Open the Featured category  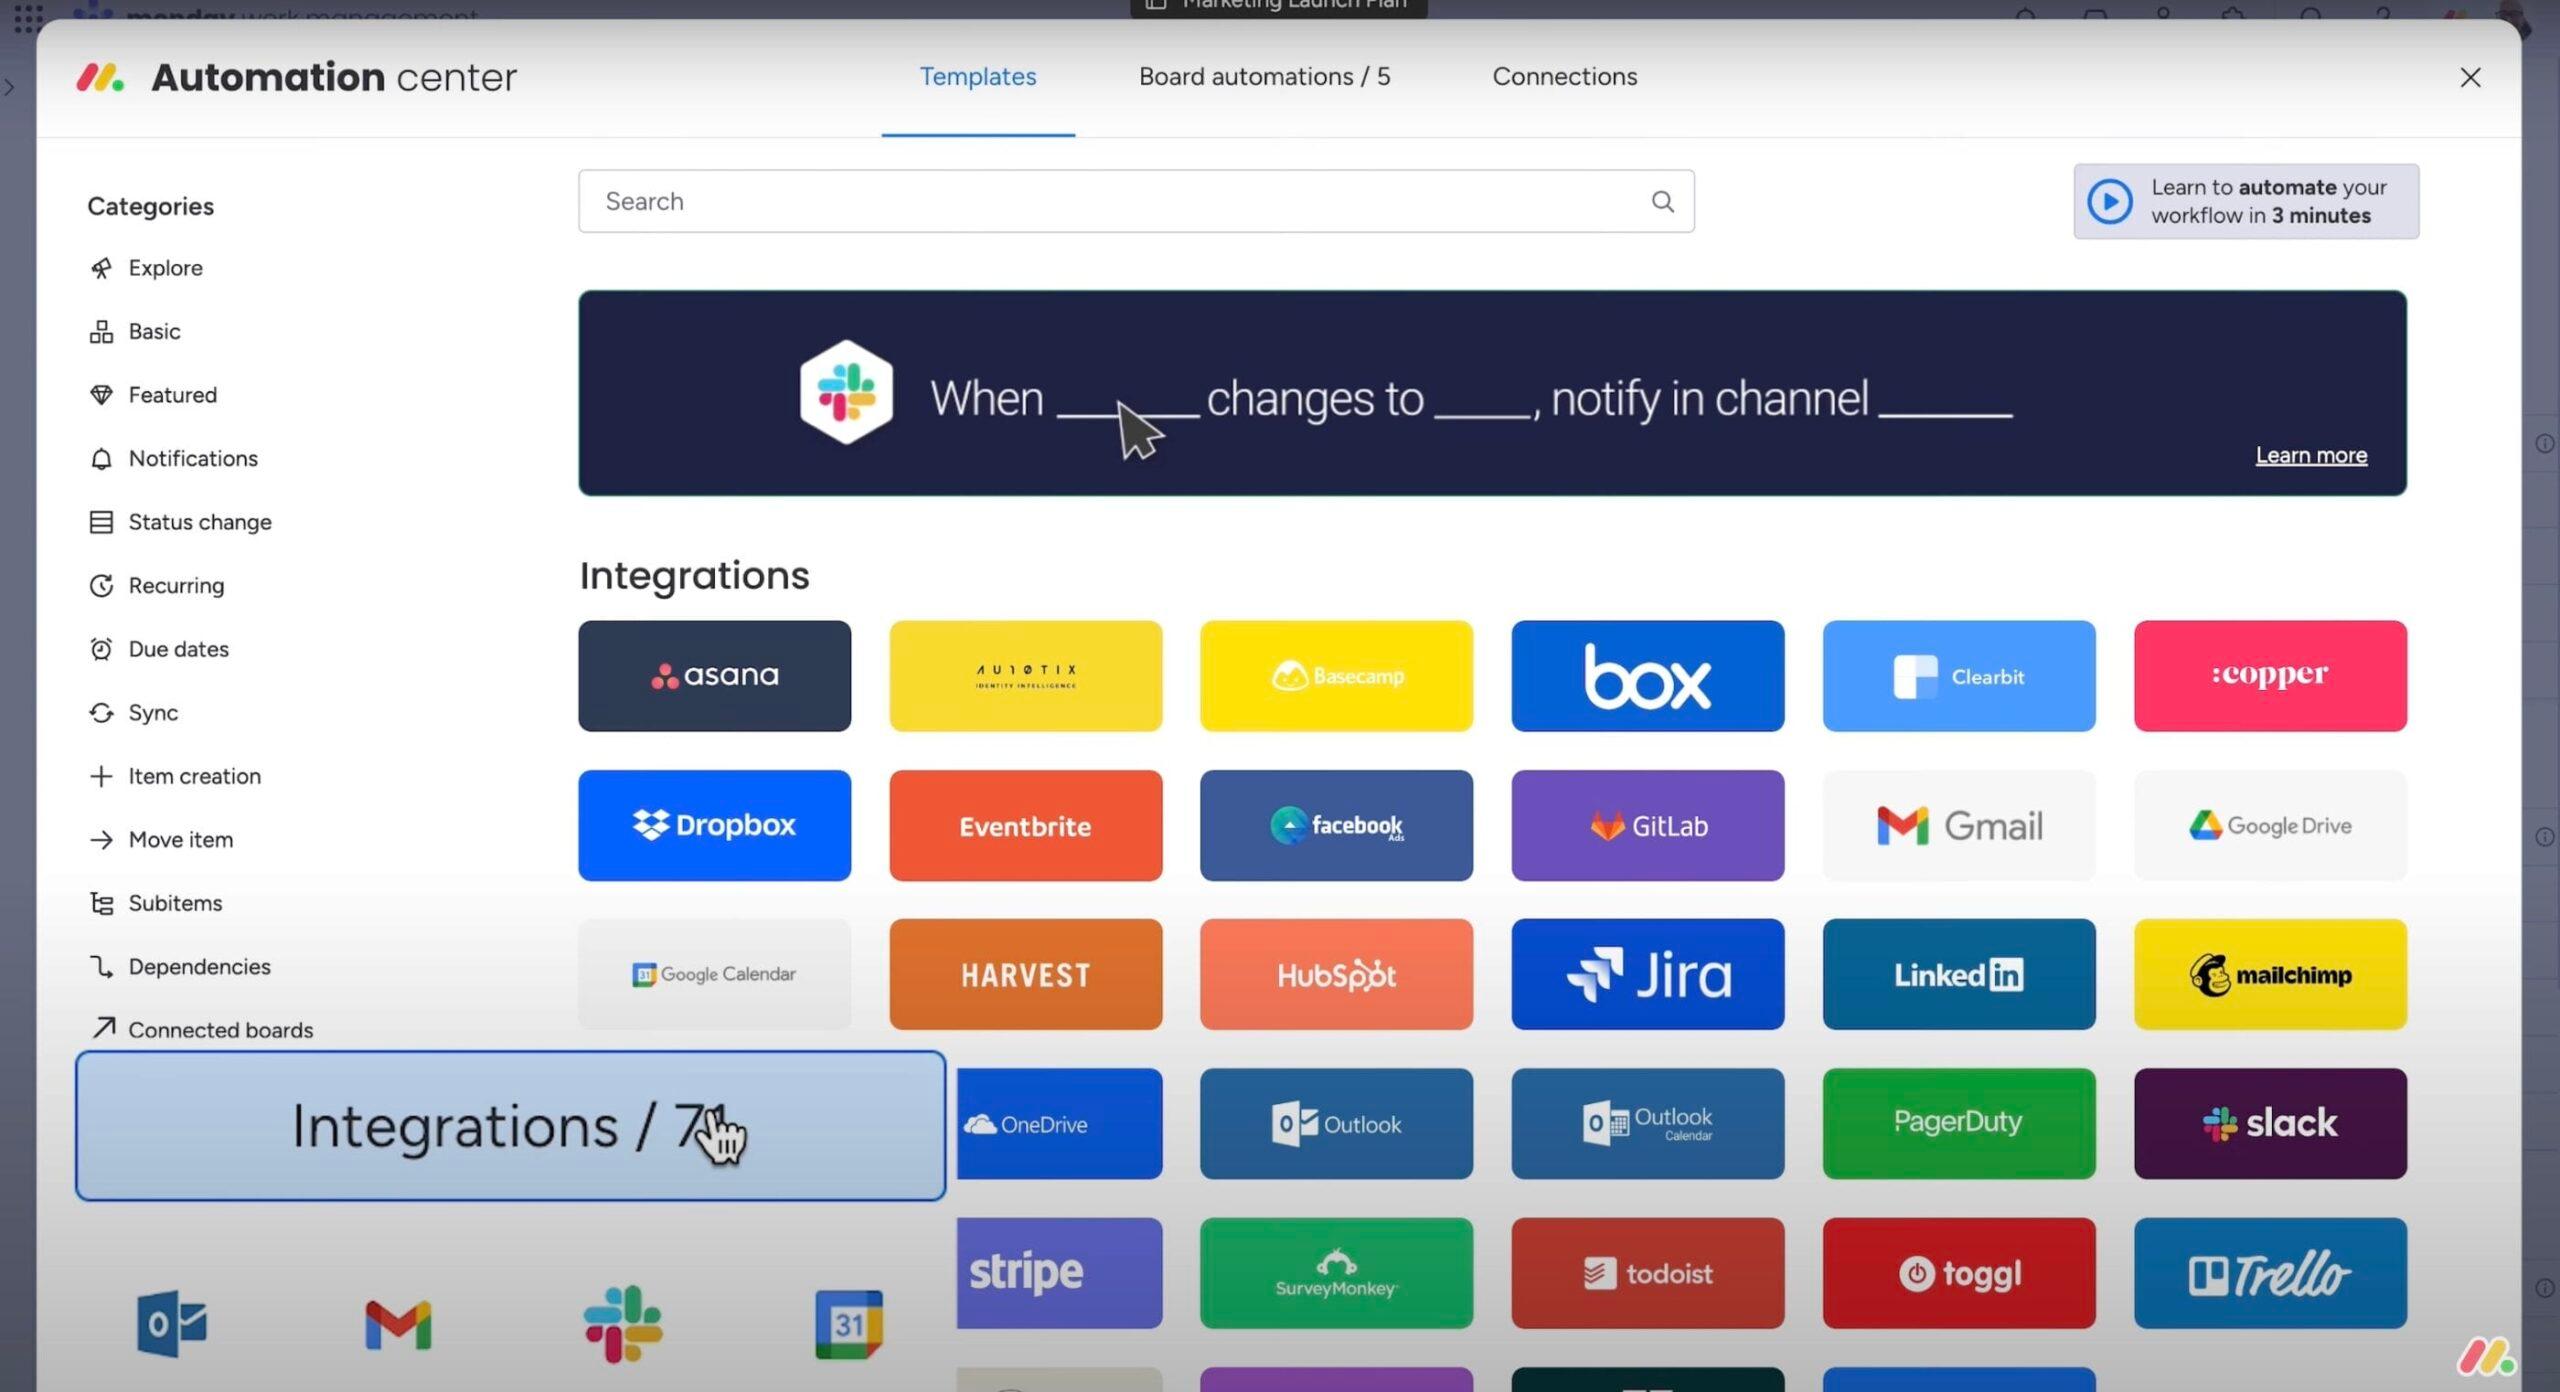pos(153,395)
